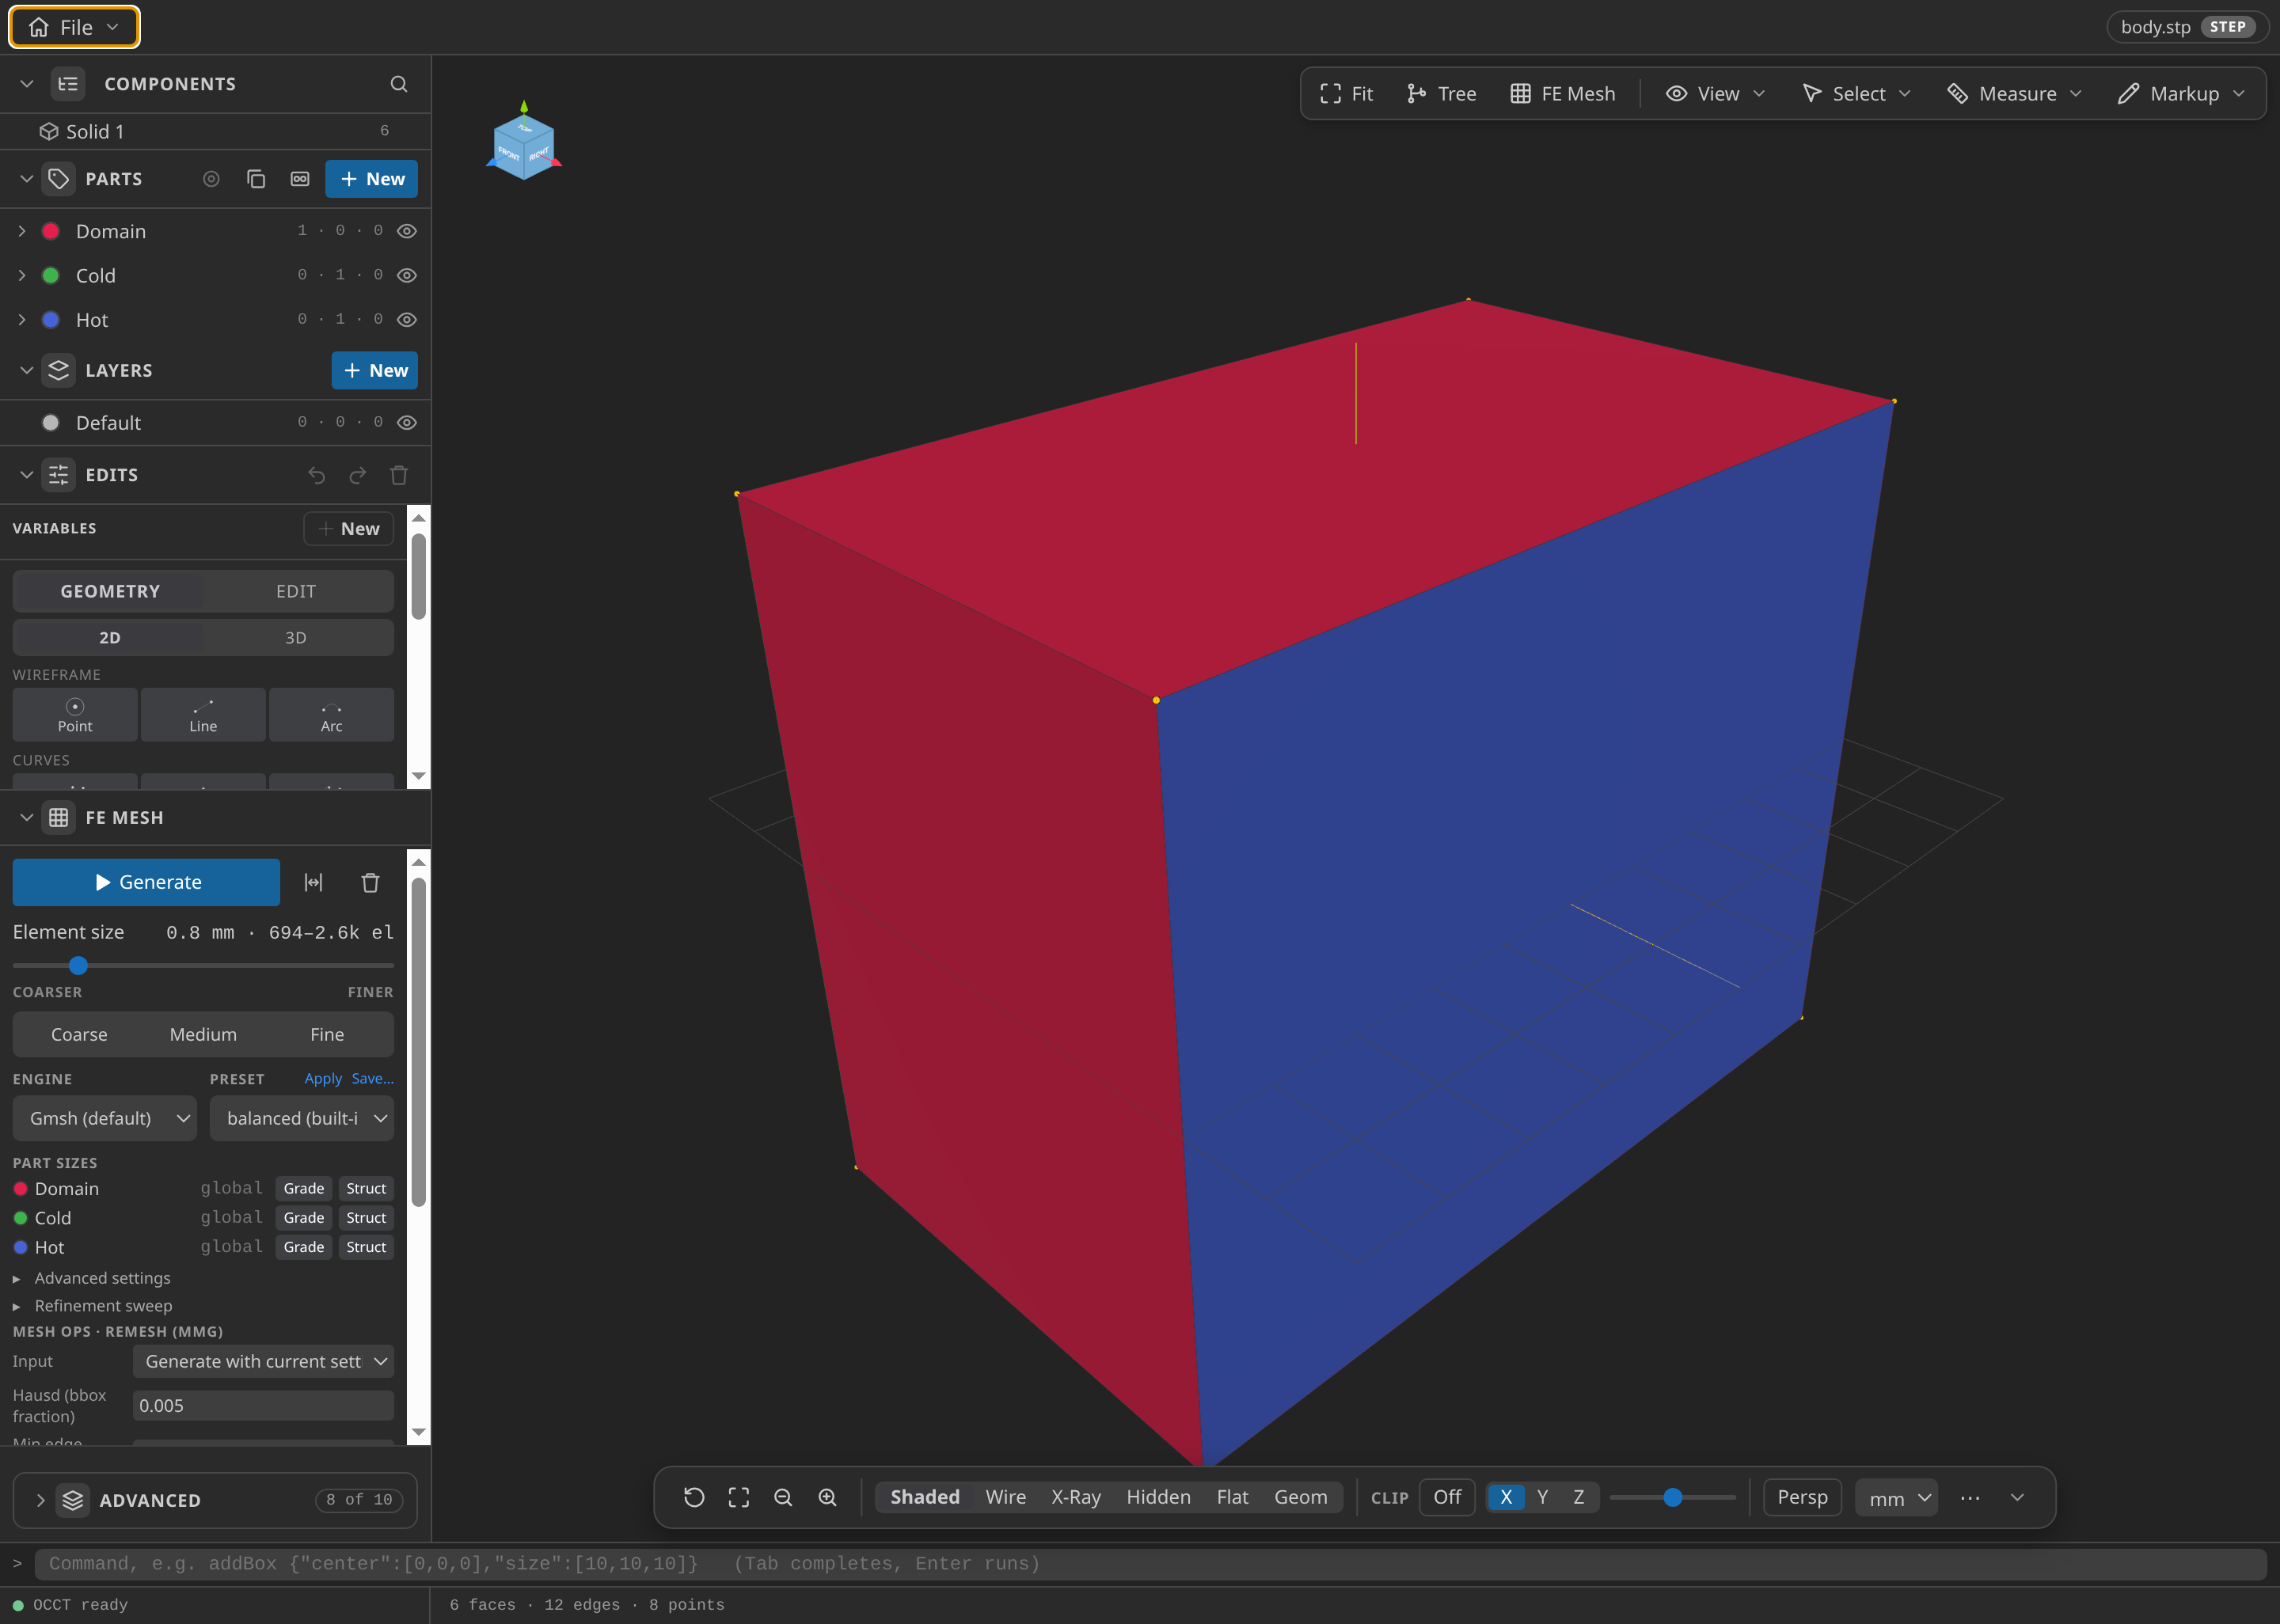Toggle the Persp projection button
Viewport: 2280px width, 1624px height.
[1802, 1497]
